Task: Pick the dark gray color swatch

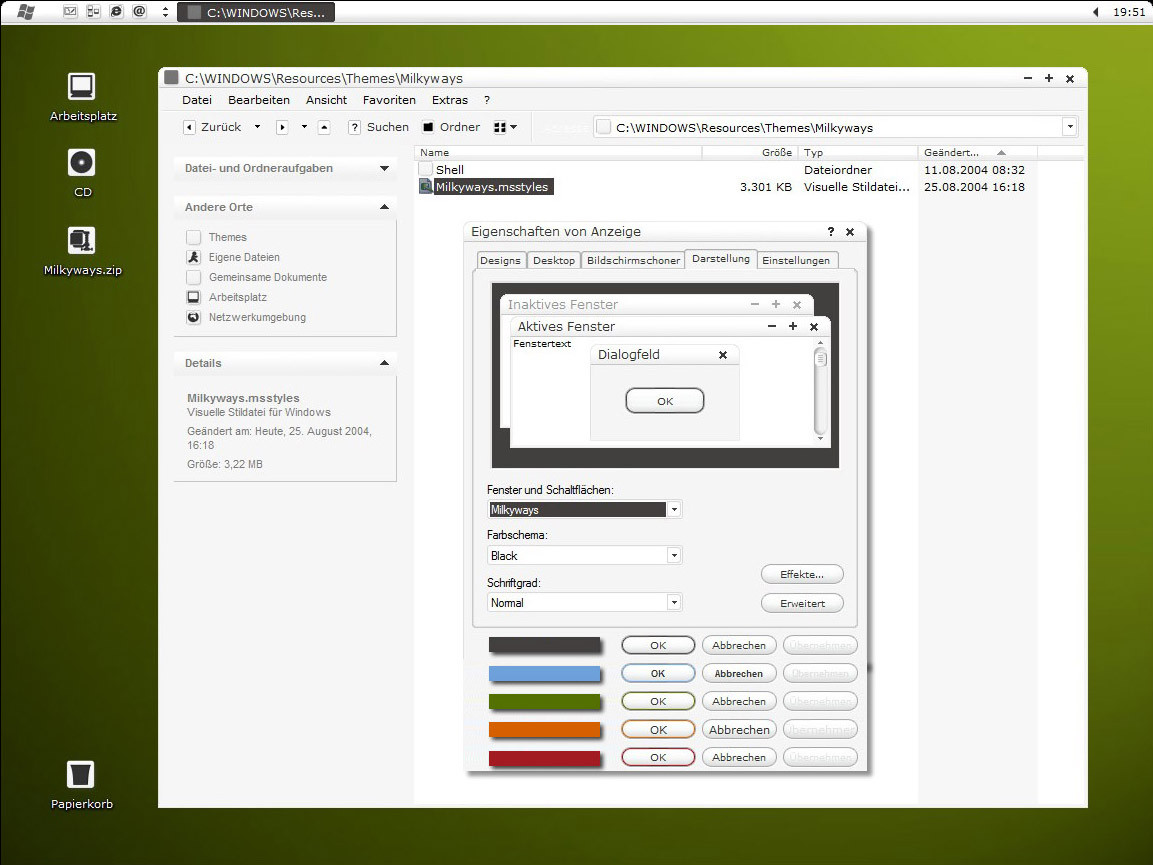Action: (x=545, y=645)
